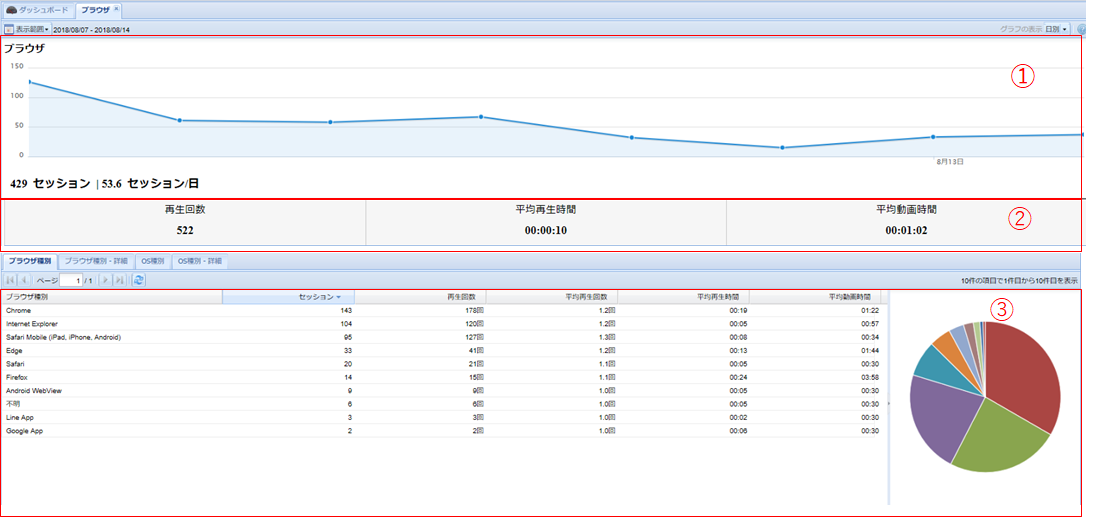The image size is (1100, 517).
Task: Click the previous page arrow
Action: [25, 280]
